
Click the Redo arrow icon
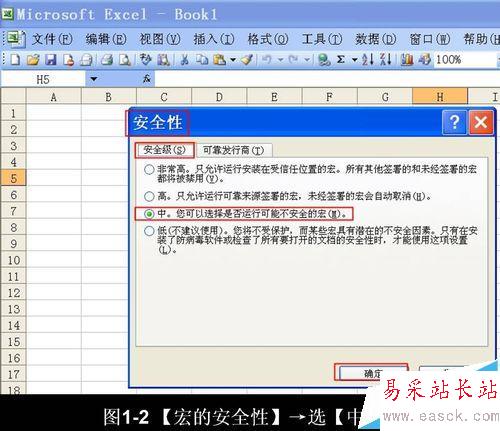[x=293, y=60]
